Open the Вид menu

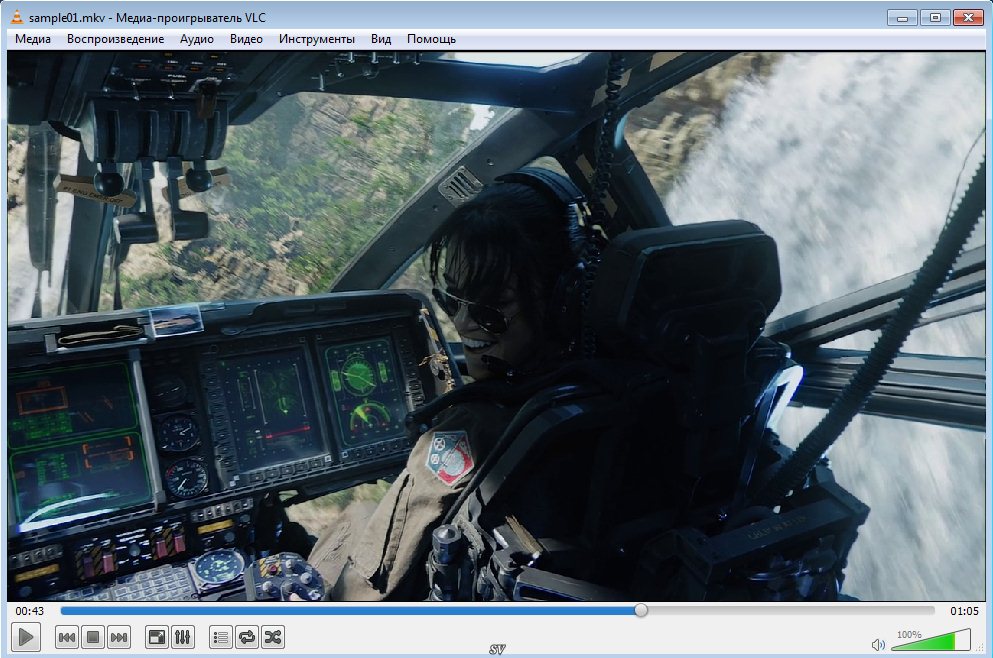(381, 39)
